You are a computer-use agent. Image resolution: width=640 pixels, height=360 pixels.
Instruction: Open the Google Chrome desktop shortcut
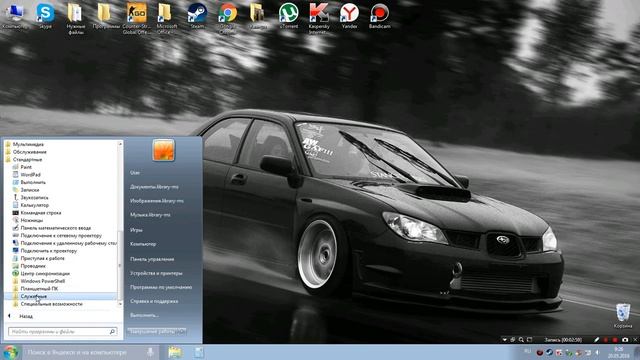click(227, 18)
